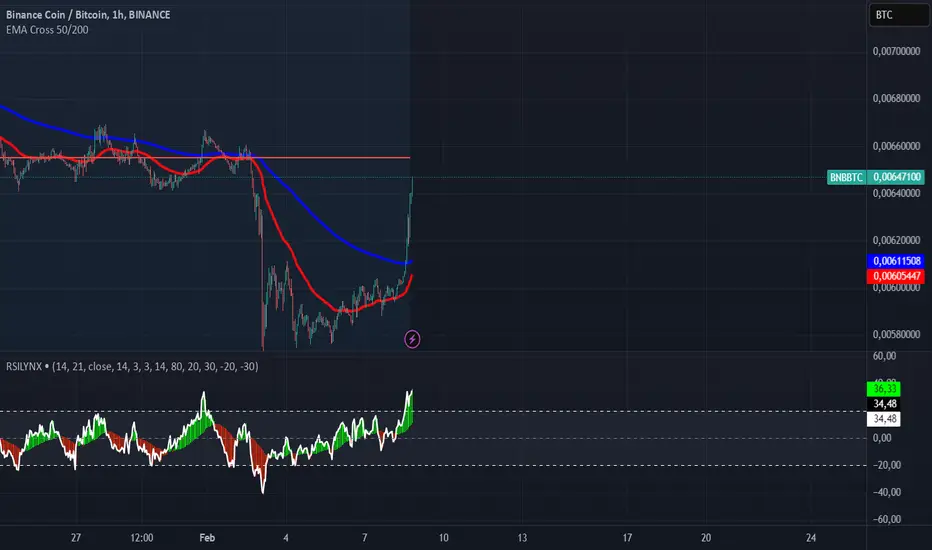Click the 20 date on time axis
Image resolution: width=932 pixels, height=550 pixels.
(x=706, y=538)
